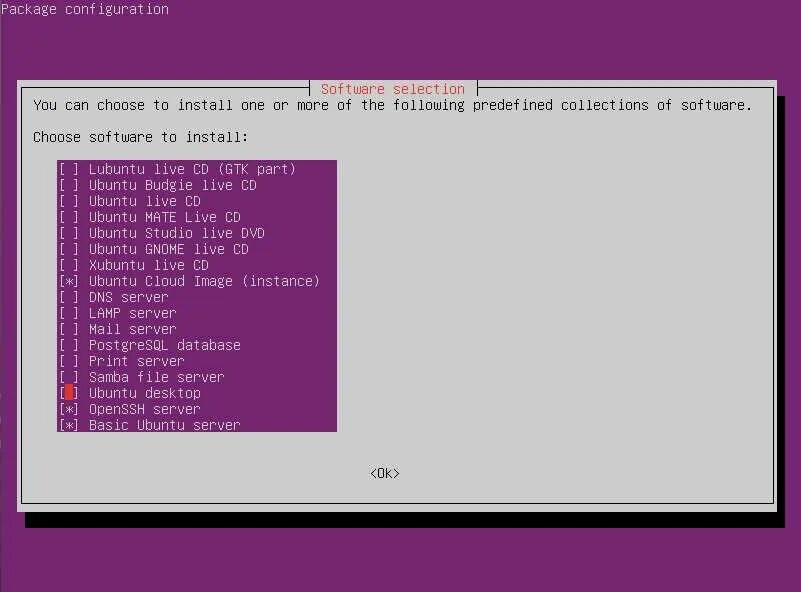This screenshot has width=801, height=592.
Task: Click the 'Ubuntu Studio live DVD' label
Action: pyautogui.click(x=177, y=233)
